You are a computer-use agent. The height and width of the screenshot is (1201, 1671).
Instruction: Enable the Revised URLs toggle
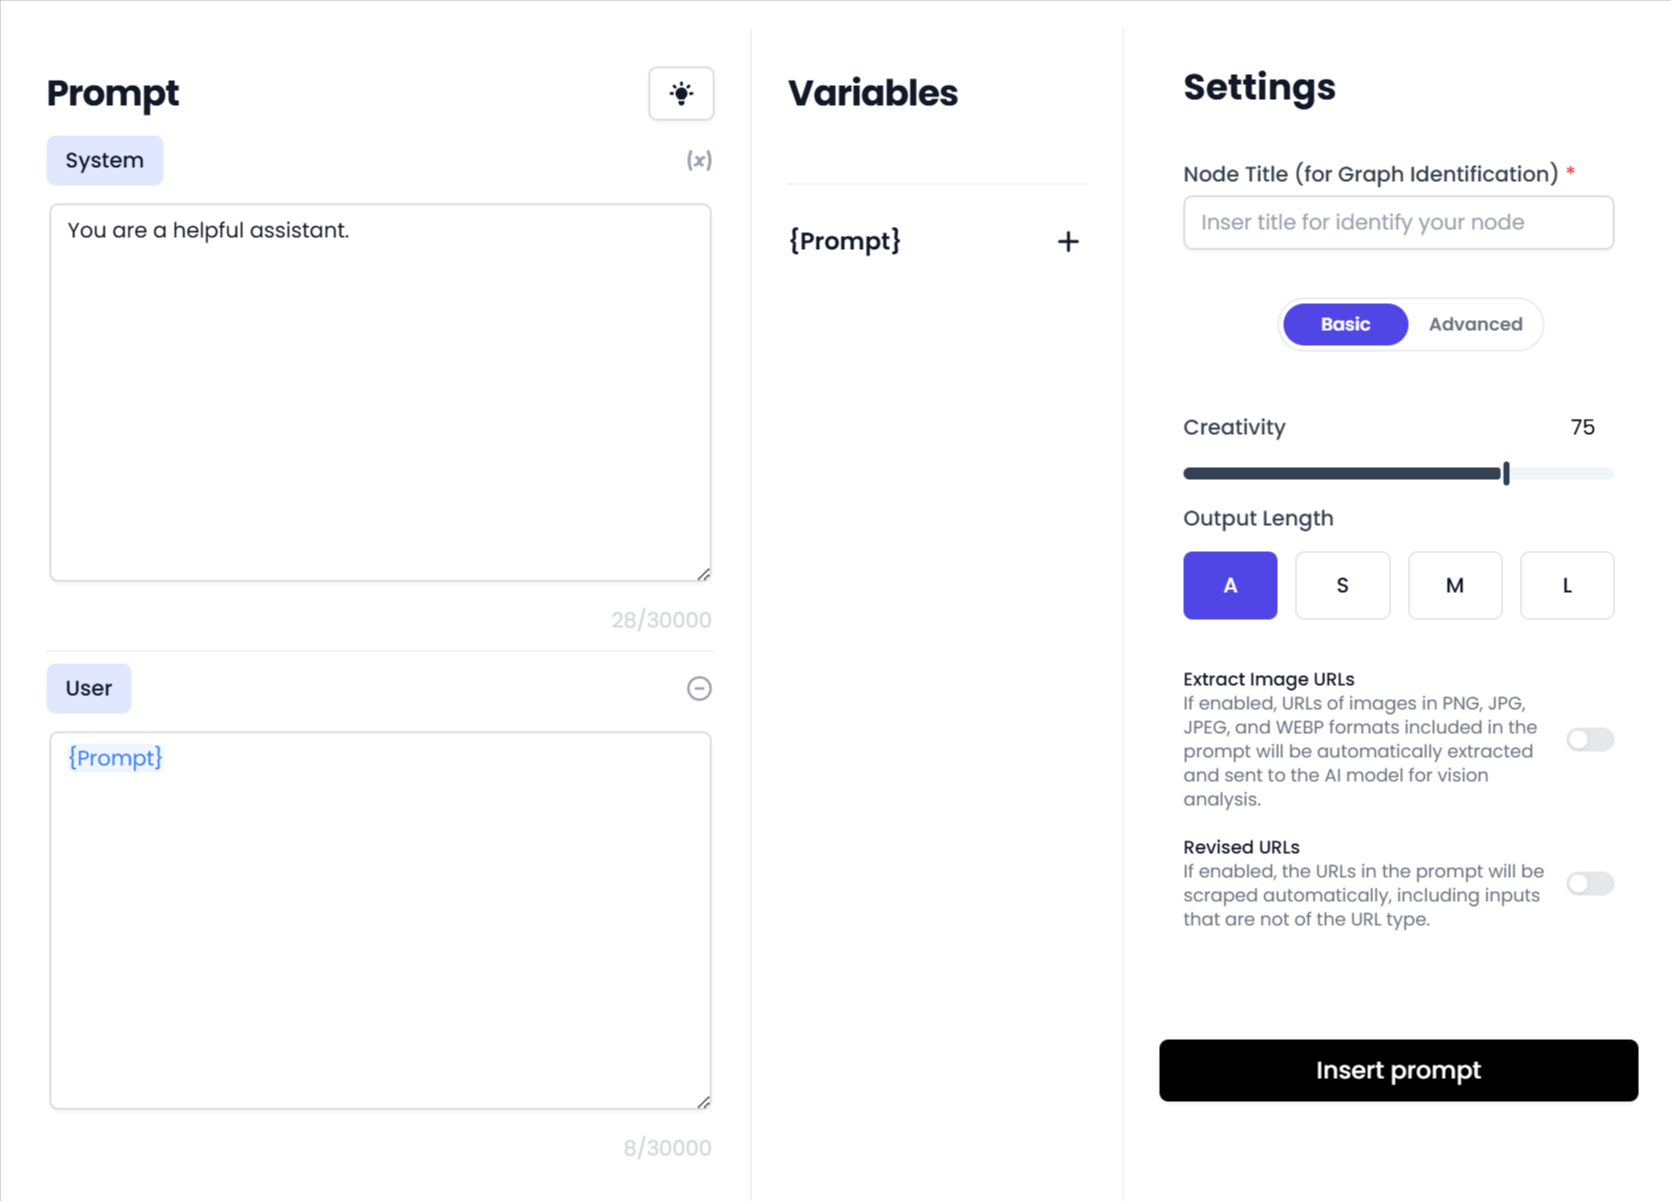click(1589, 883)
